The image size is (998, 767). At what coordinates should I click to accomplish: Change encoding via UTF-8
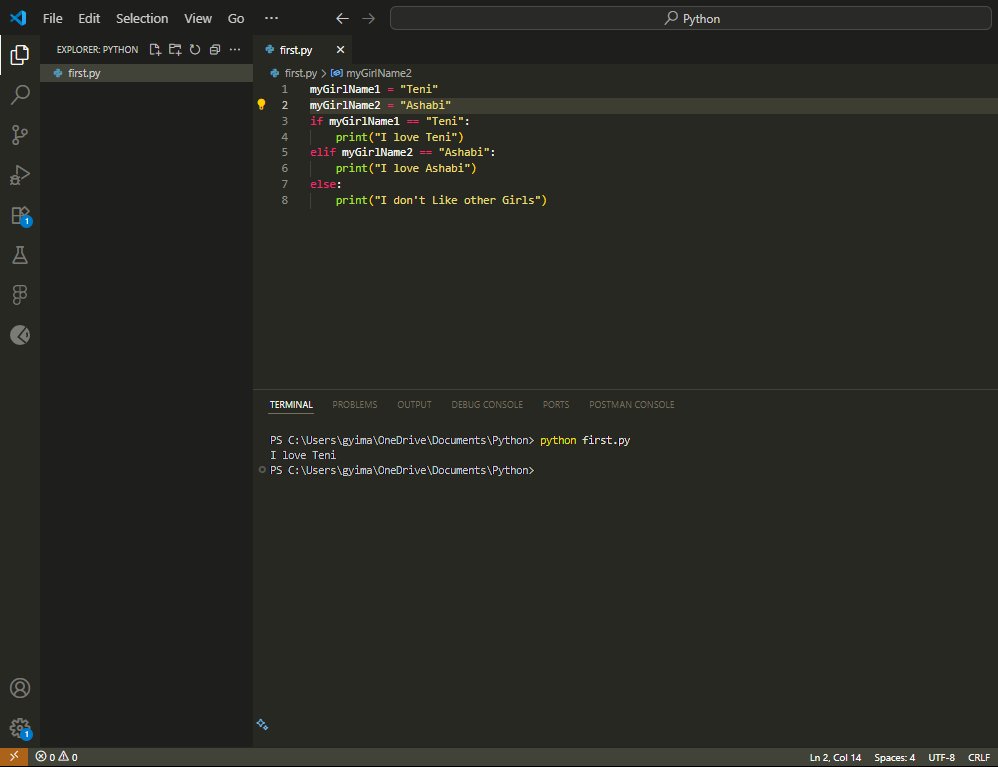(x=941, y=757)
